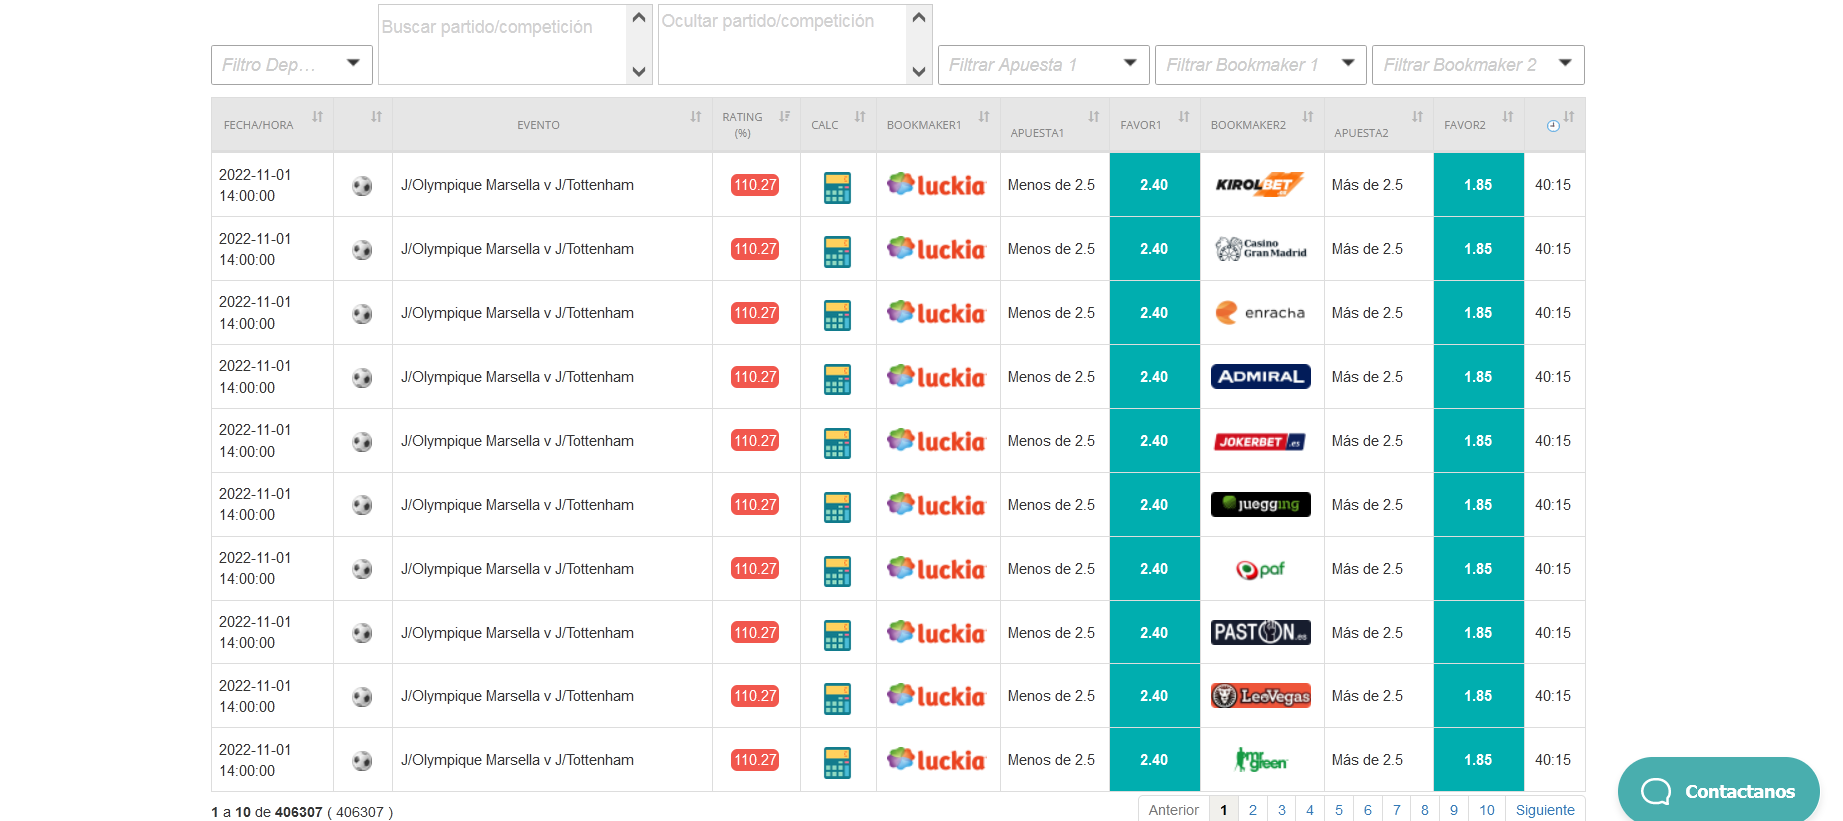This screenshot has height=821, width=1843.
Task: Click the up arrow of Ocultar partido scrollbar
Action: [919, 17]
